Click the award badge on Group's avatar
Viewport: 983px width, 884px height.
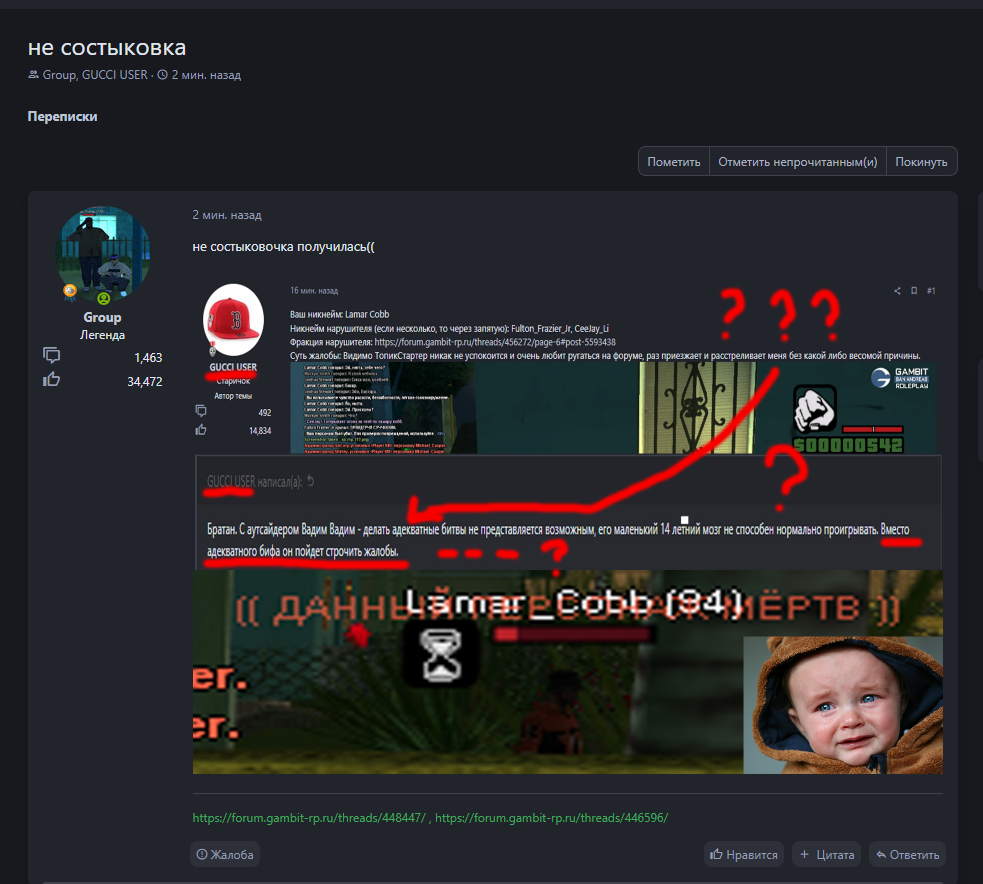(x=70, y=292)
